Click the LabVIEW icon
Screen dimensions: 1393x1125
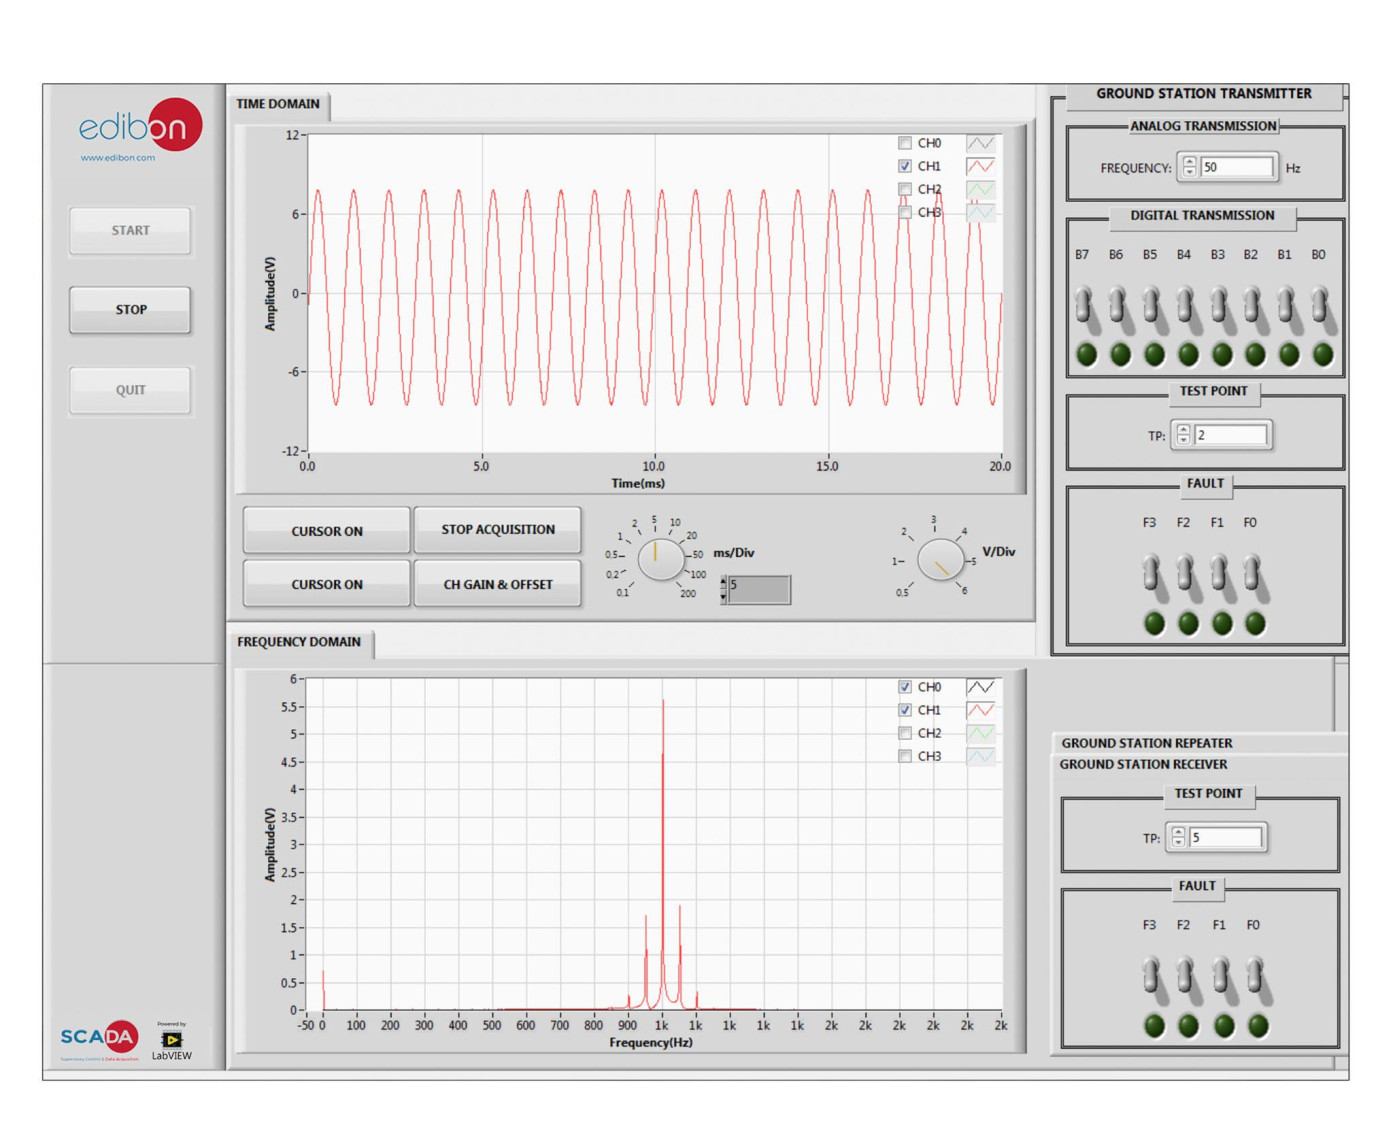(x=172, y=1041)
